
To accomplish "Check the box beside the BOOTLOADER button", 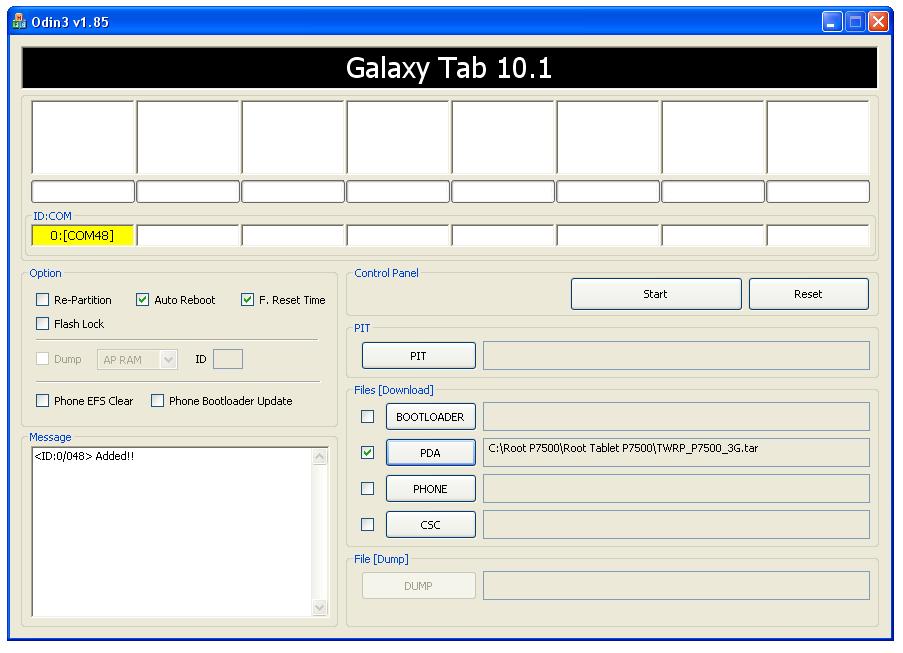I will tap(367, 416).
